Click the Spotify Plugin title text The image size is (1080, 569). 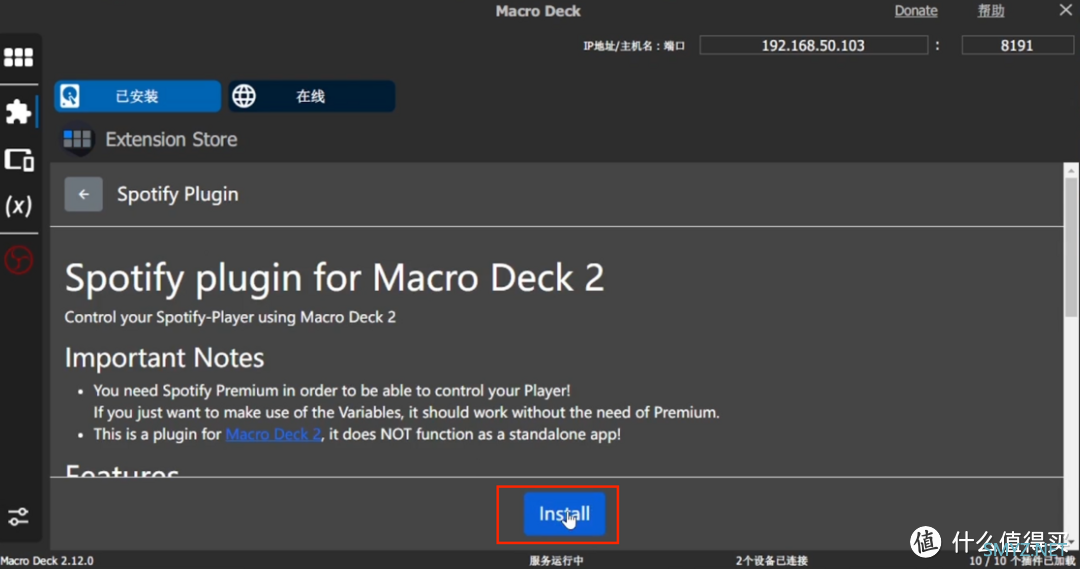tap(178, 194)
